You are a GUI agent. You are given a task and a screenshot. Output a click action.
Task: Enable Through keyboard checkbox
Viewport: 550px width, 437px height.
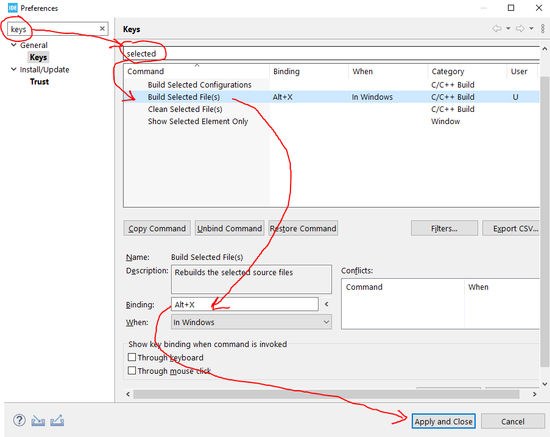[132, 357]
